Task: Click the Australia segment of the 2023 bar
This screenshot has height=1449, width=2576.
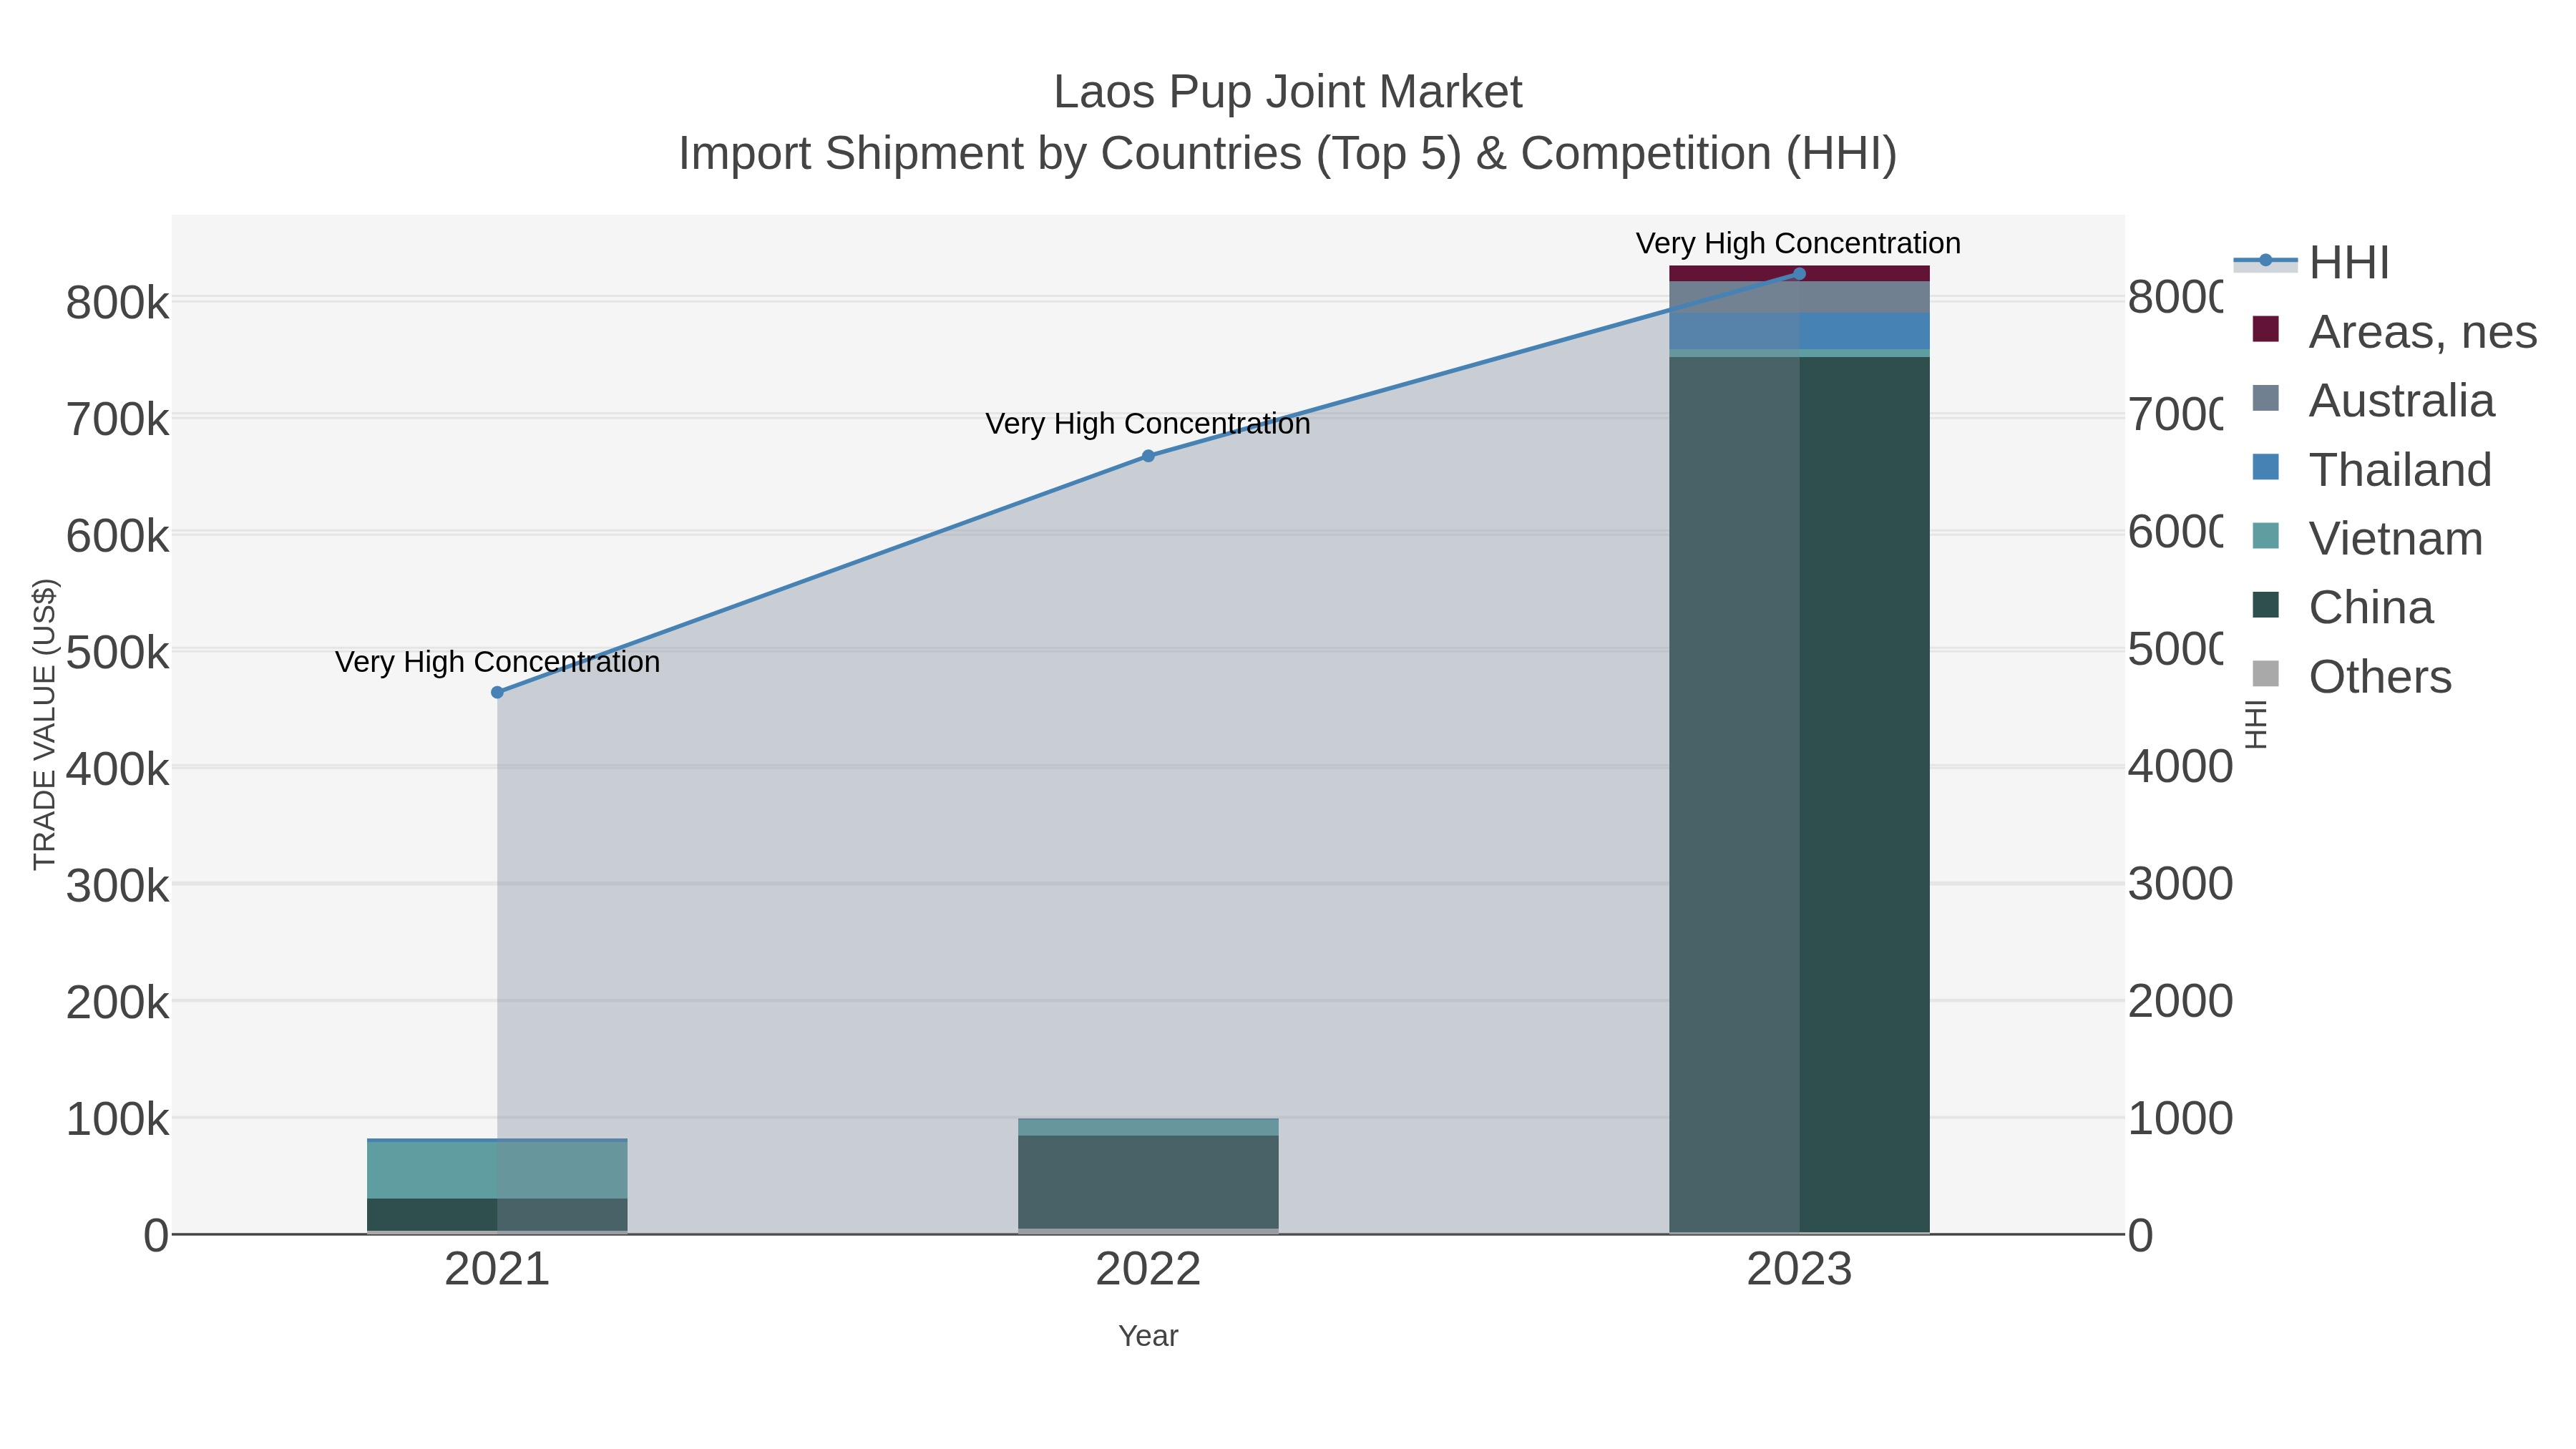Action: pos(1799,297)
